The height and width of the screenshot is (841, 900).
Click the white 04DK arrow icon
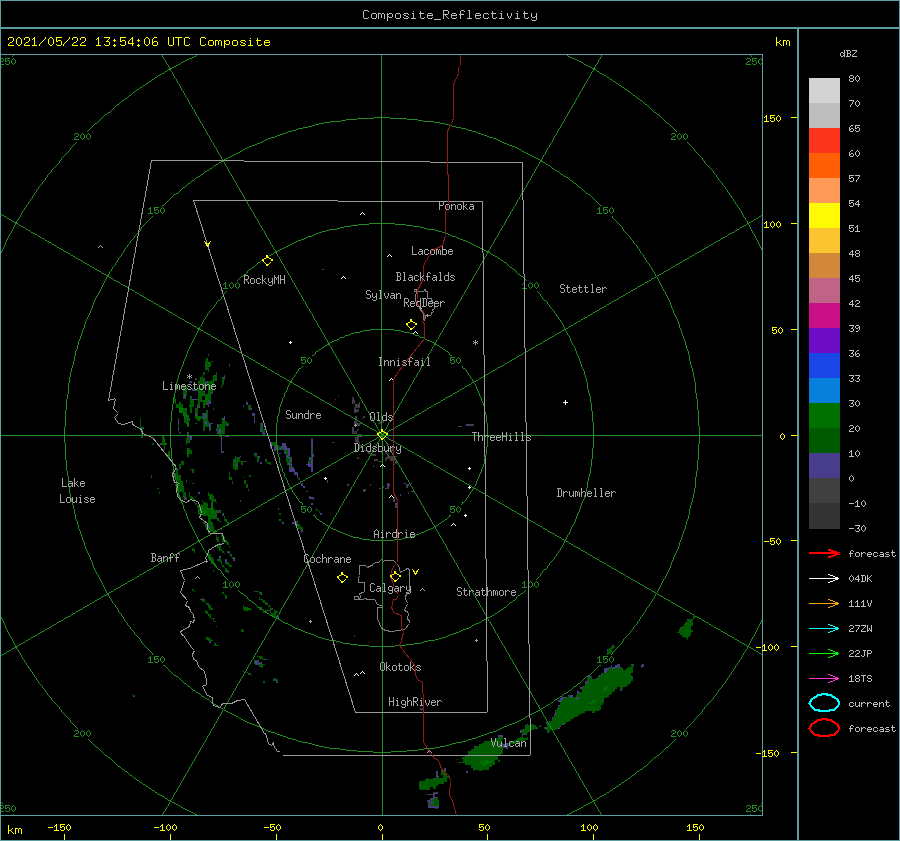click(824, 578)
